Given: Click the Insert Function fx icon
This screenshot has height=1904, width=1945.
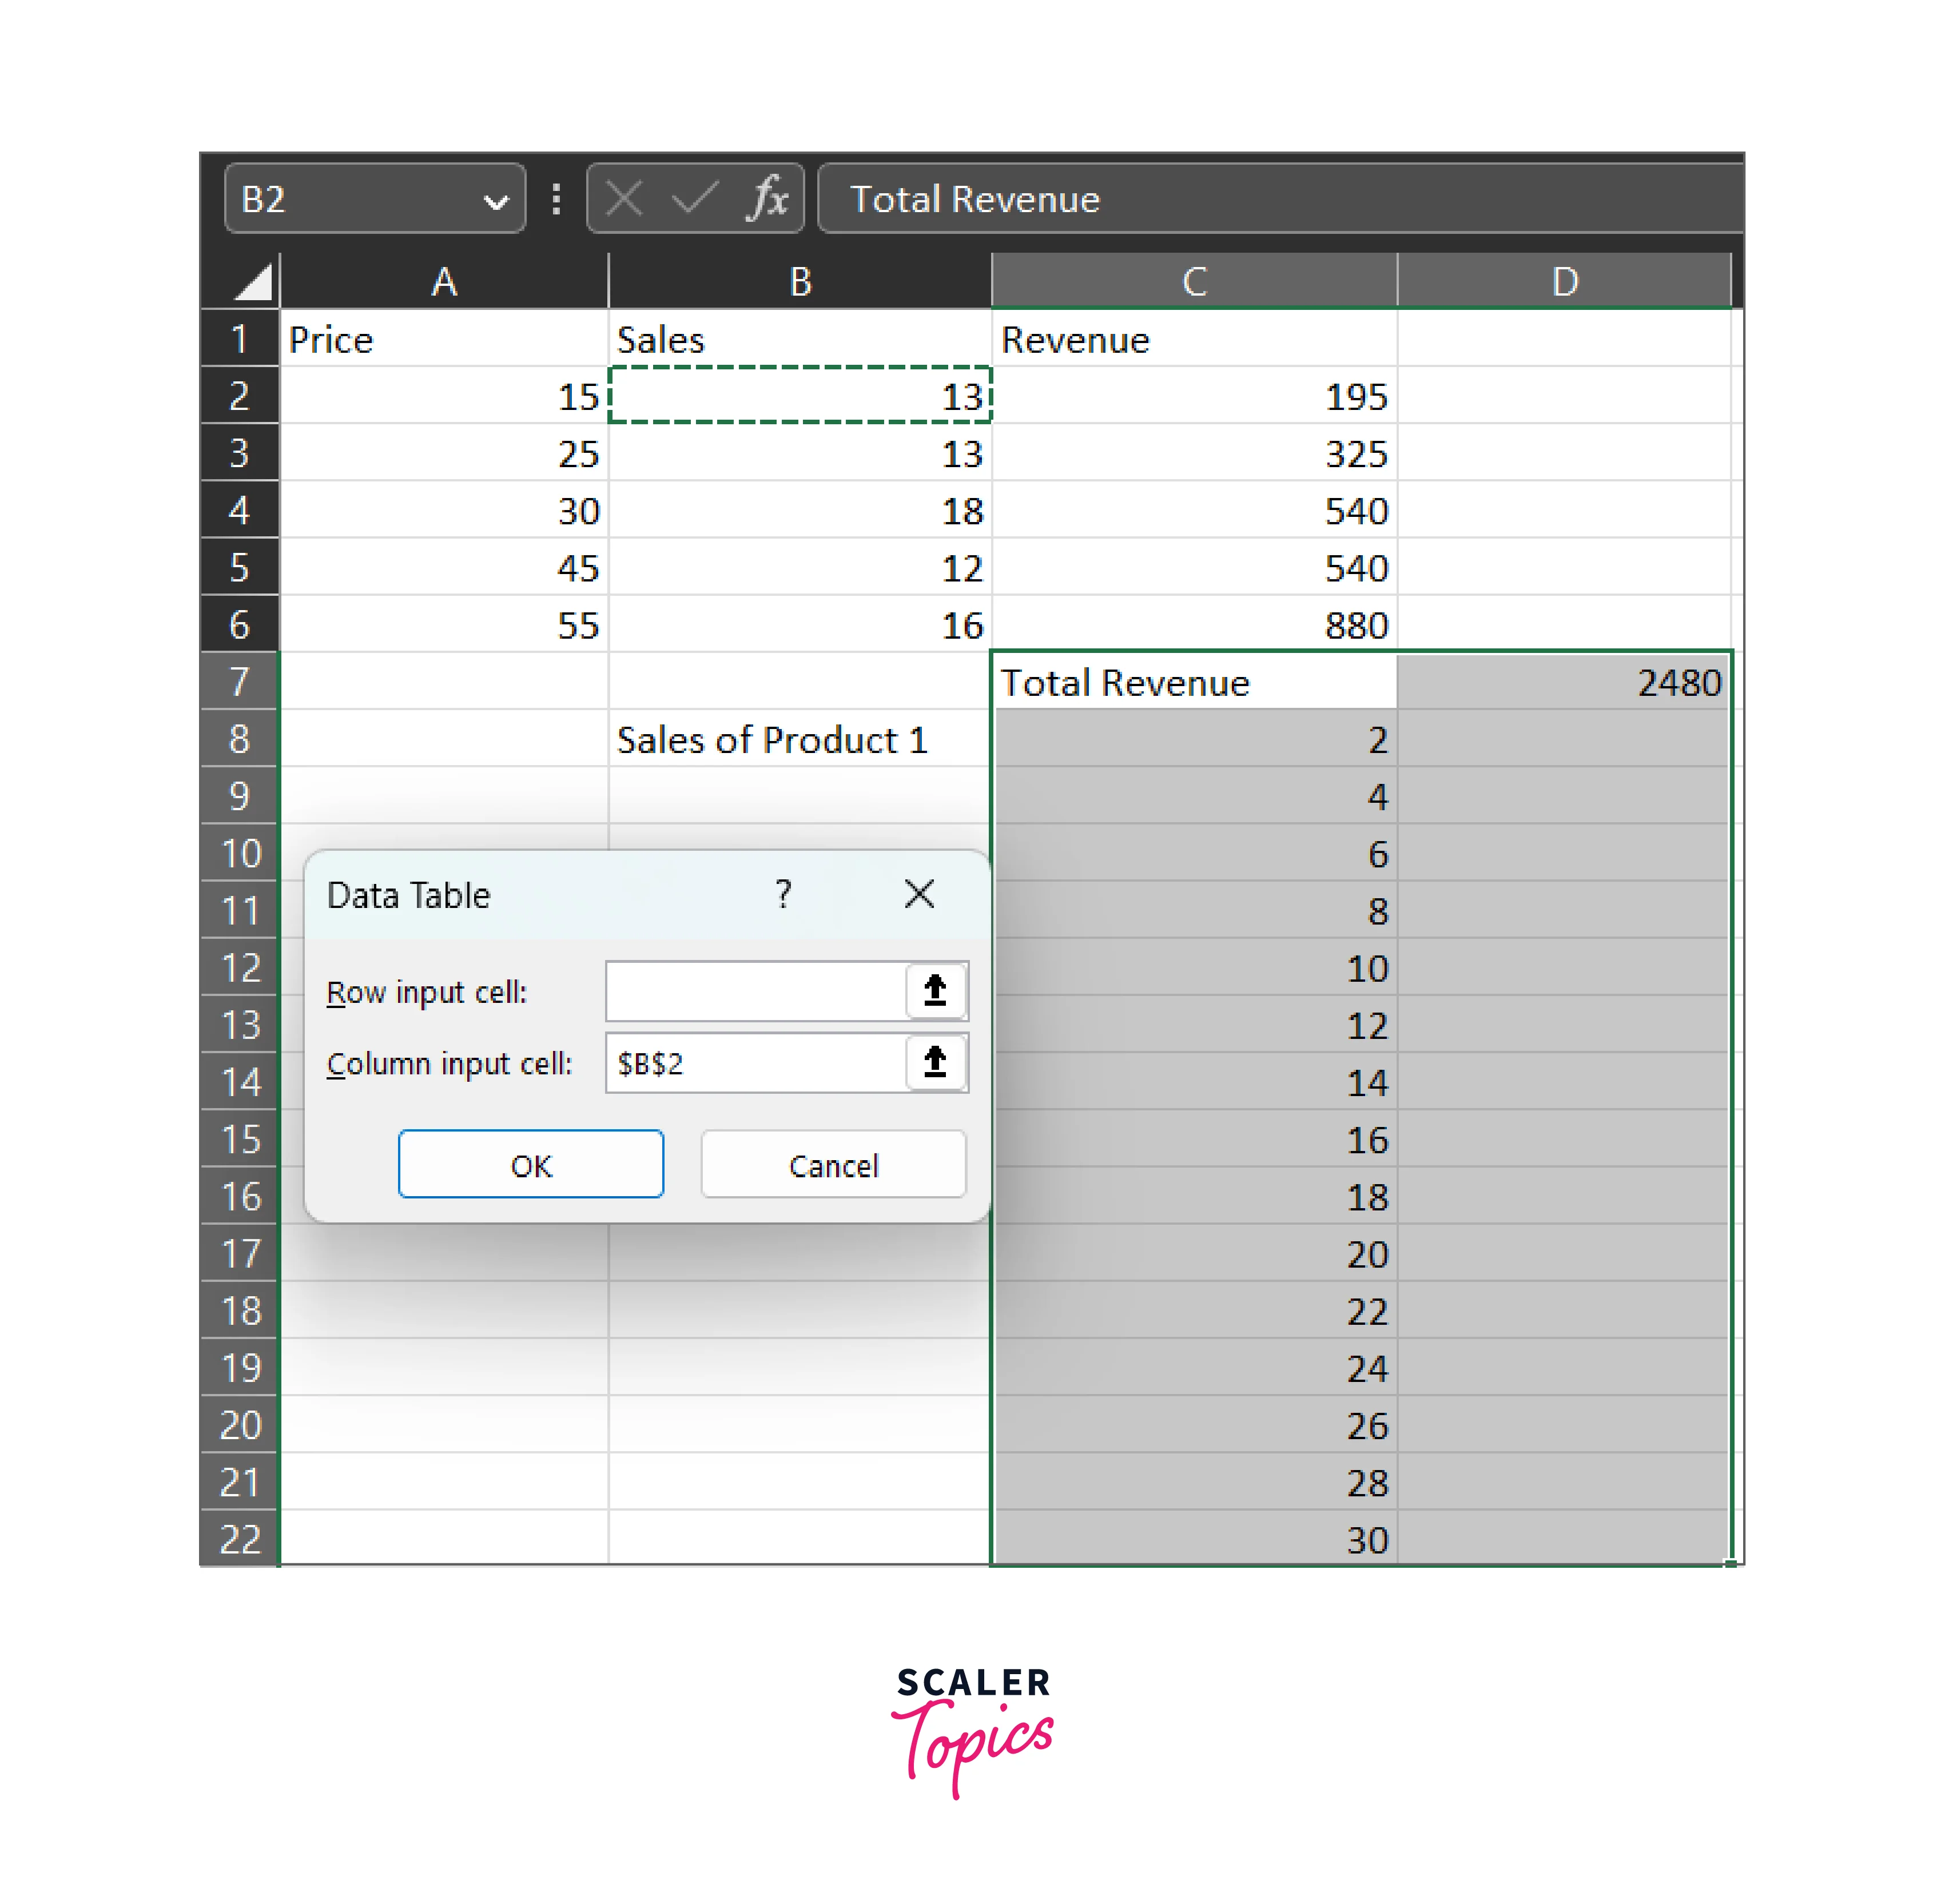Looking at the screenshot, I should (767, 197).
